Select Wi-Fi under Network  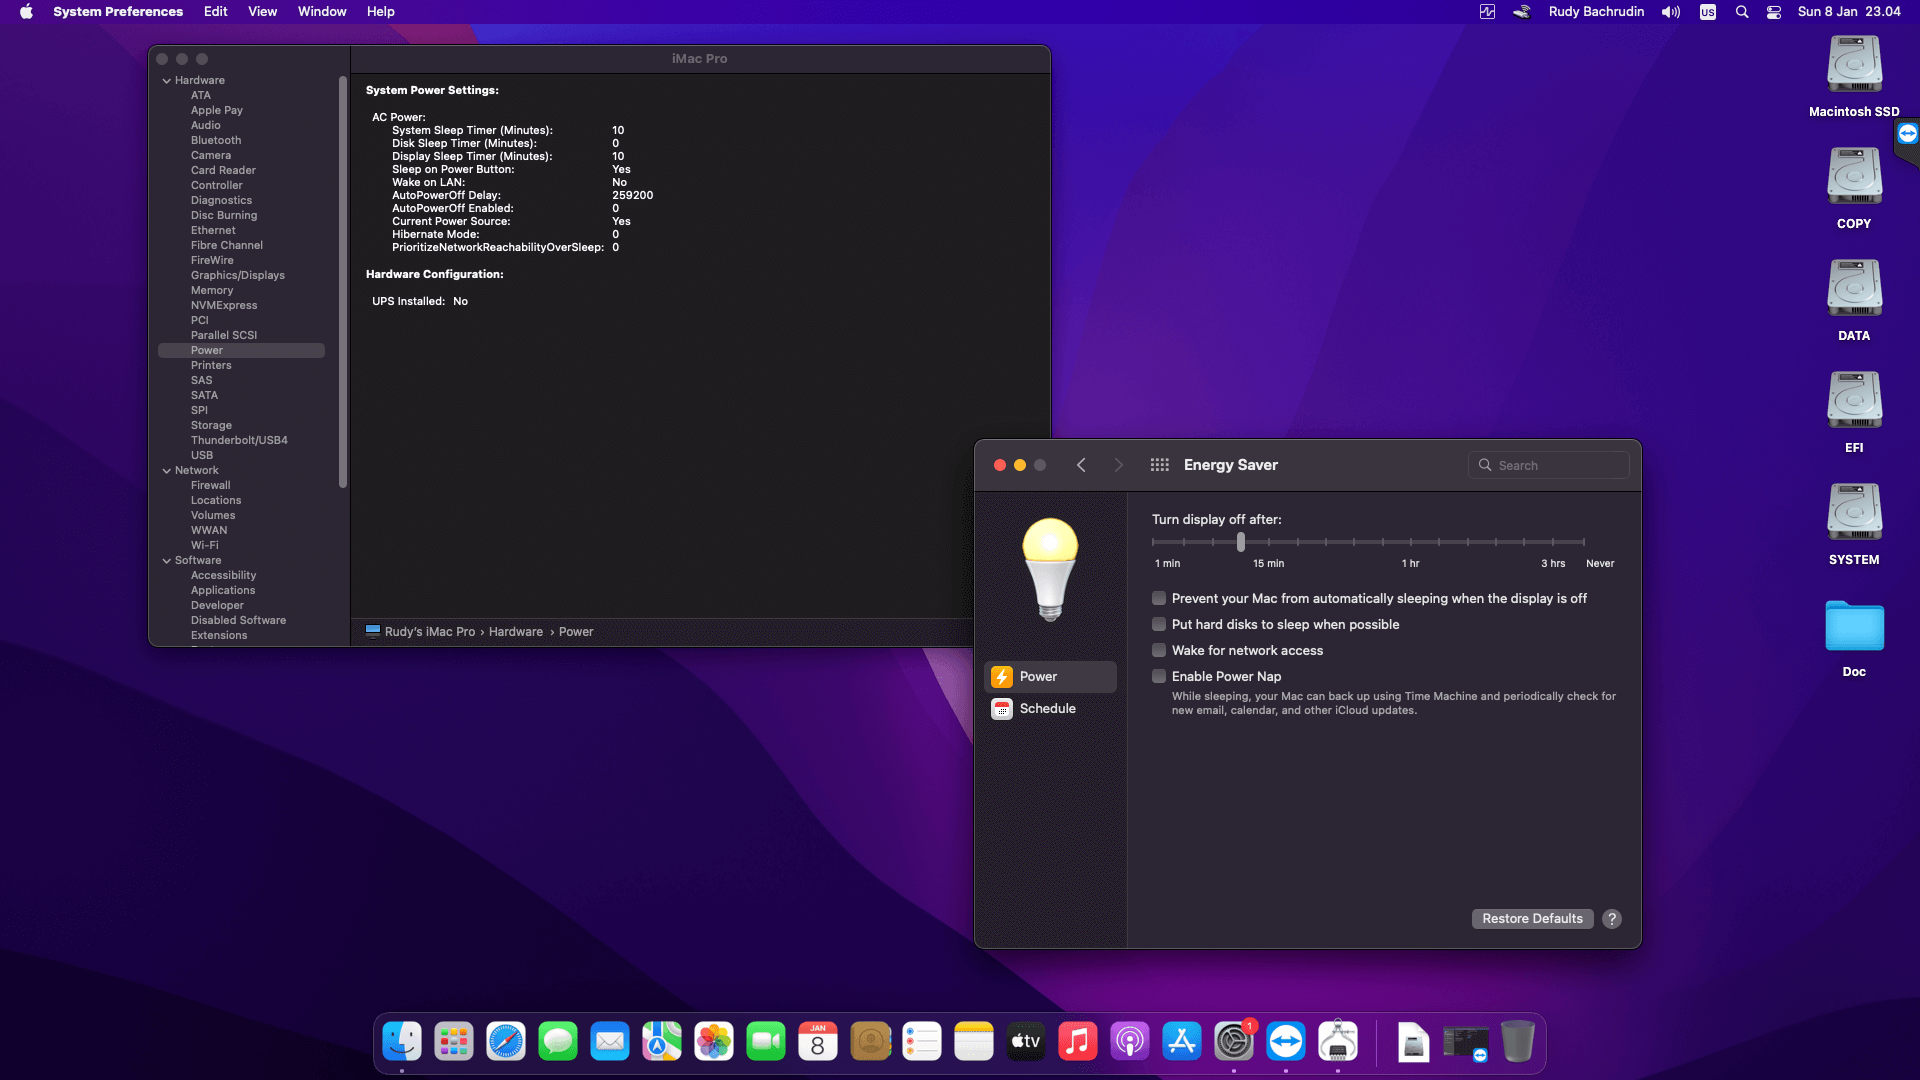[x=205, y=545]
